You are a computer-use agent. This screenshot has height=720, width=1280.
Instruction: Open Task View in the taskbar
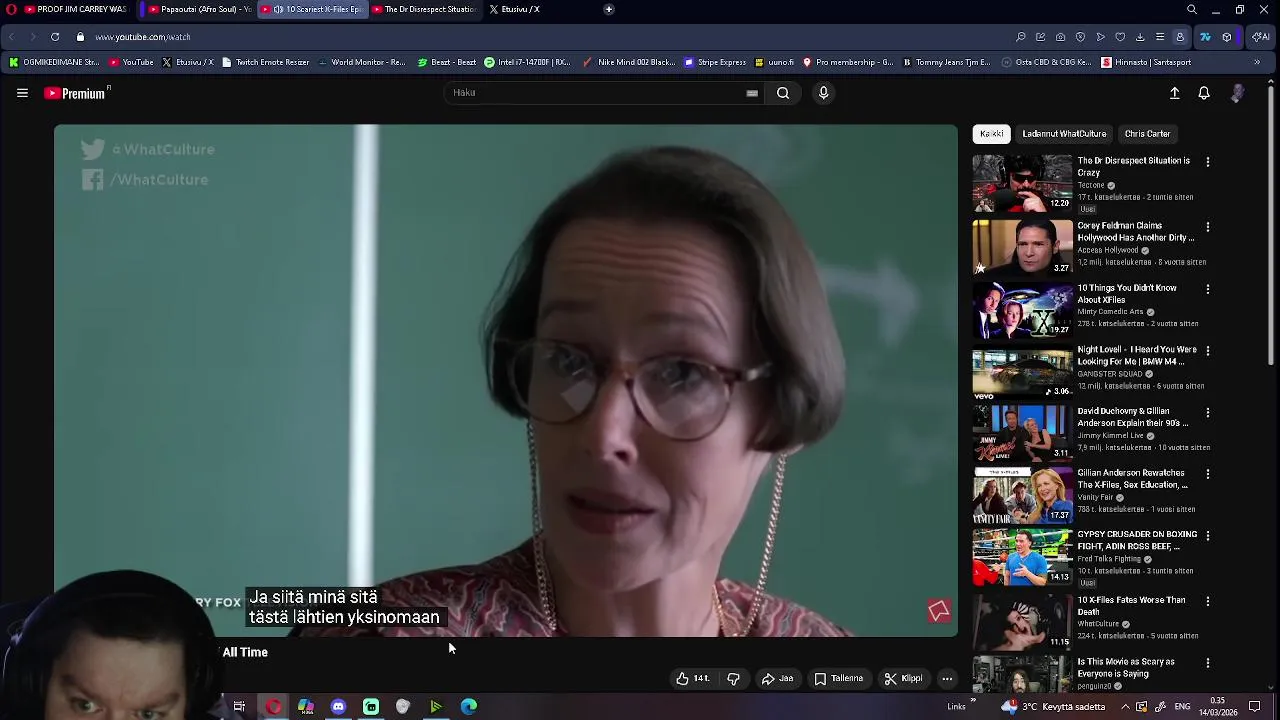(x=239, y=706)
